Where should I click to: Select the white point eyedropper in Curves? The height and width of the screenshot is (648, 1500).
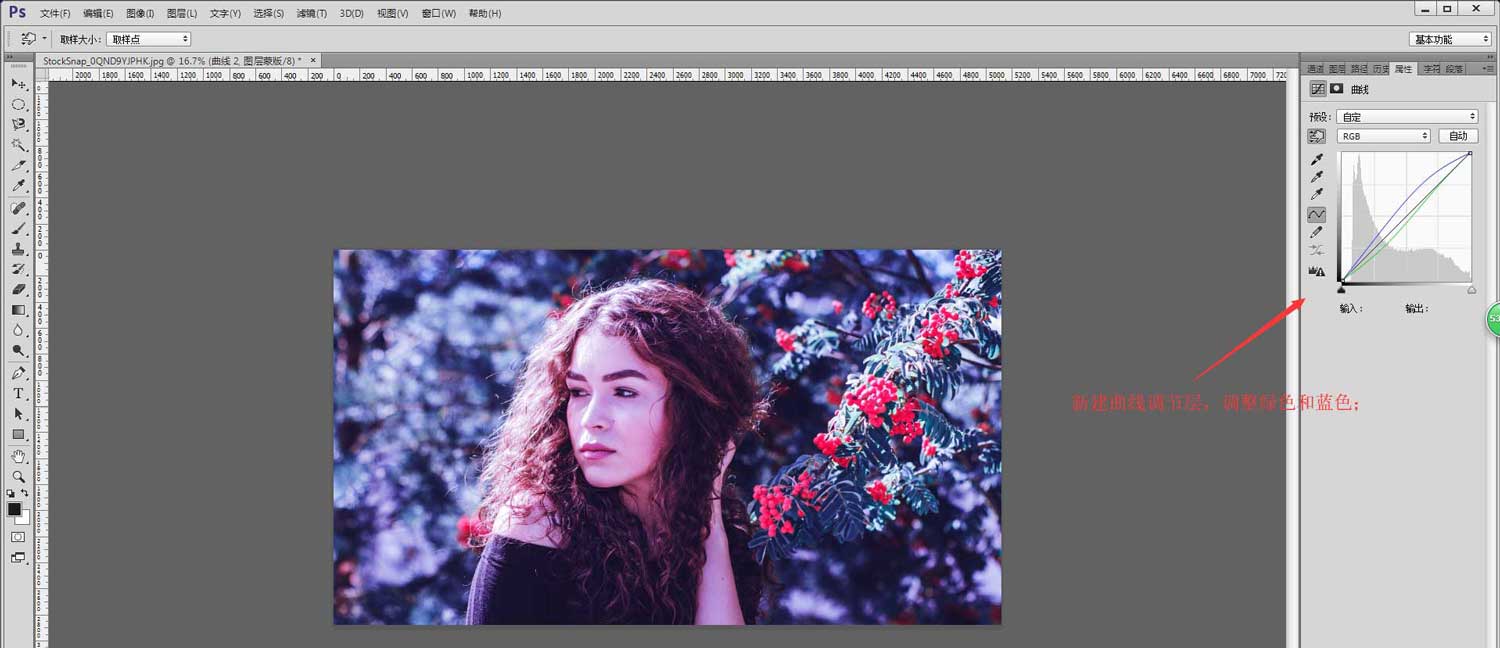pos(1317,194)
